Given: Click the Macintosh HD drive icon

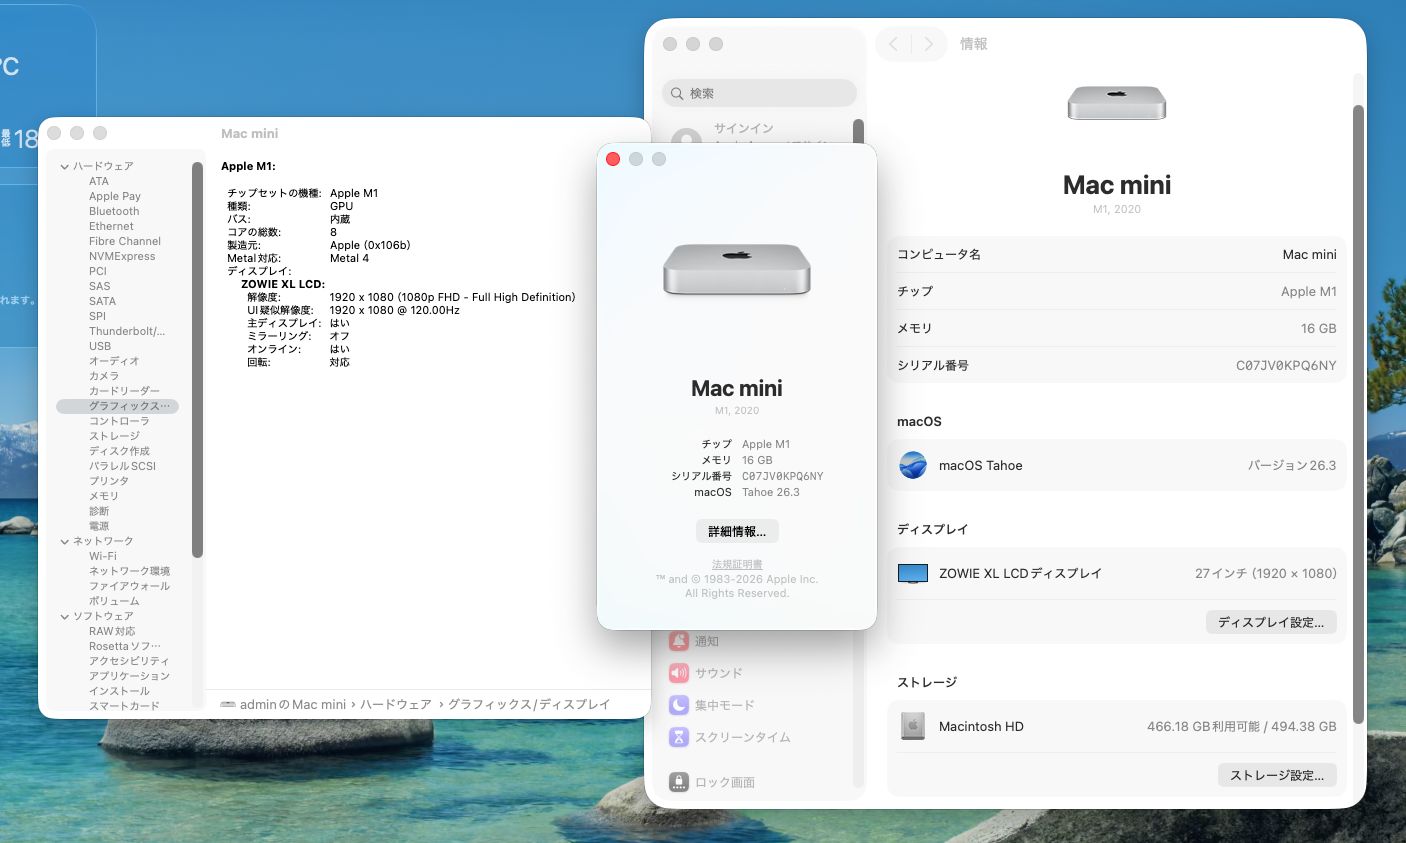Looking at the screenshot, I should (x=913, y=727).
